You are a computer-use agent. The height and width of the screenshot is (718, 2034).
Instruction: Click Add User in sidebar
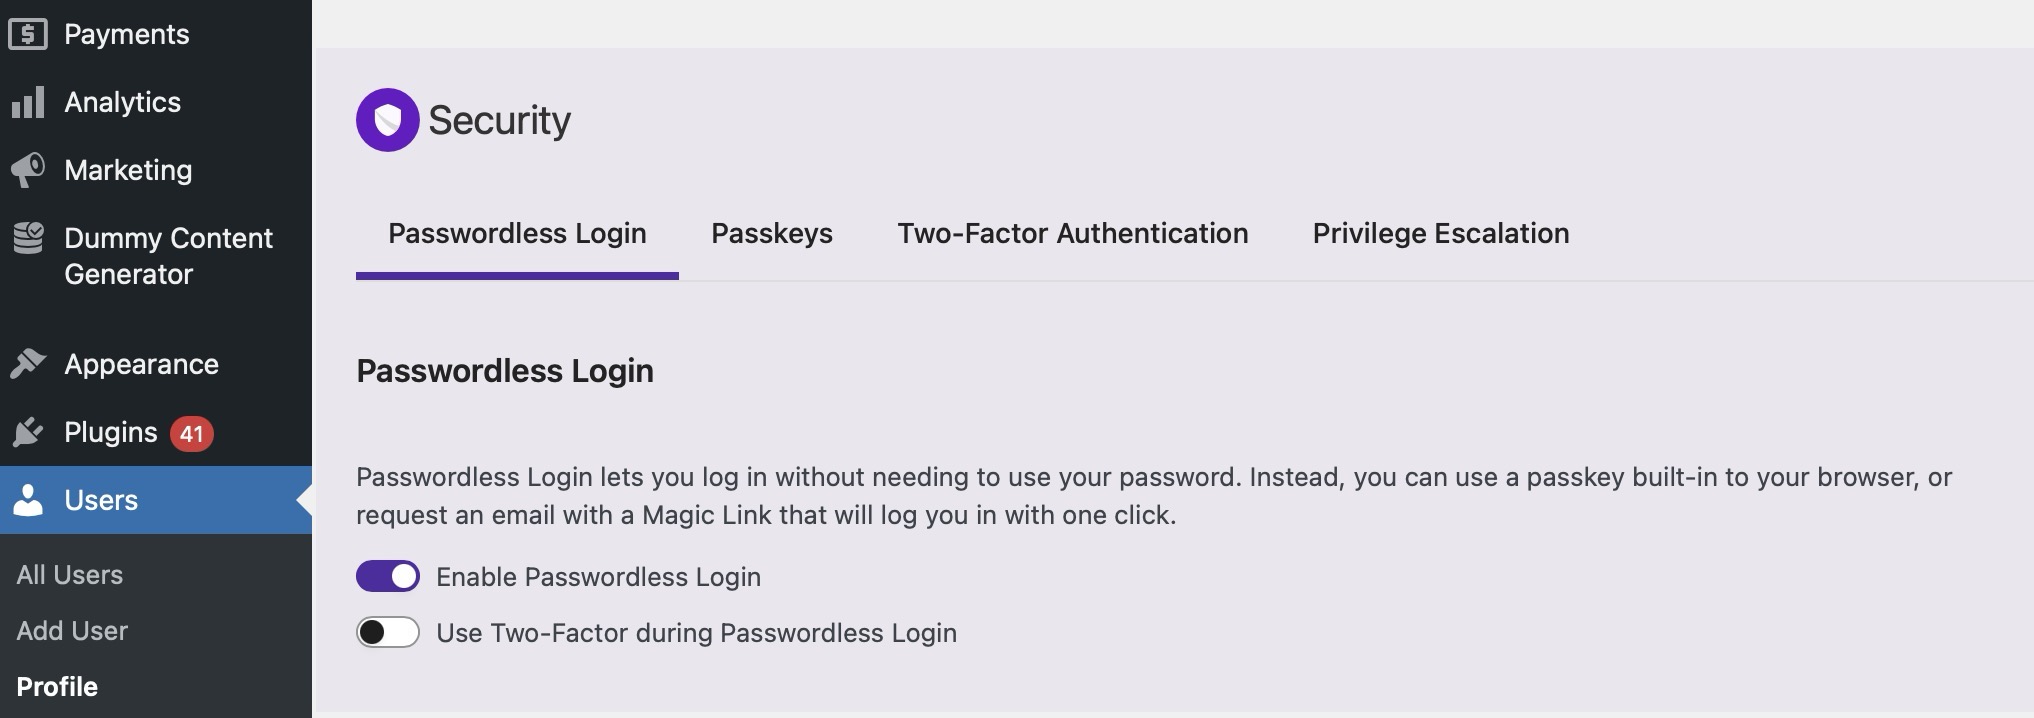coord(72,631)
